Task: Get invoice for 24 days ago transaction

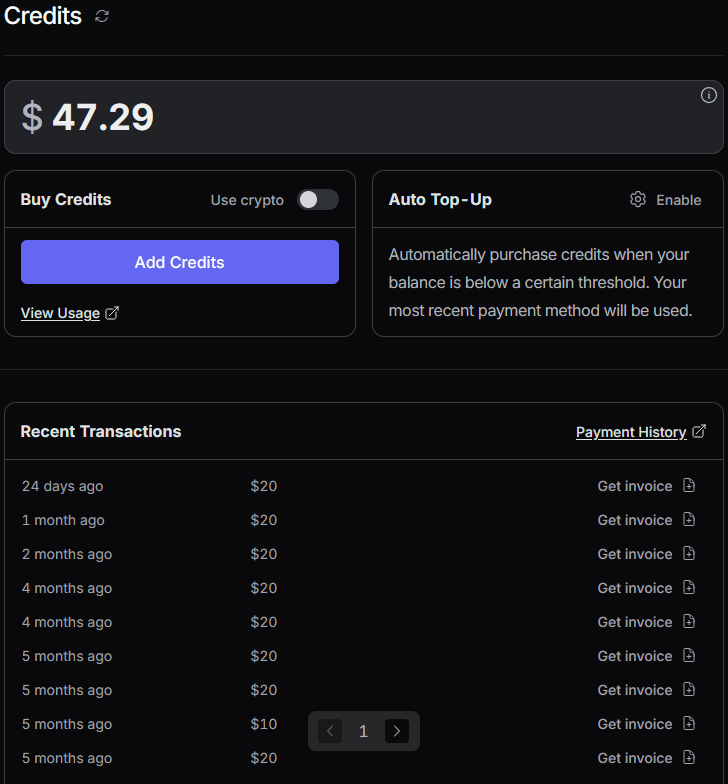Action: pos(634,486)
